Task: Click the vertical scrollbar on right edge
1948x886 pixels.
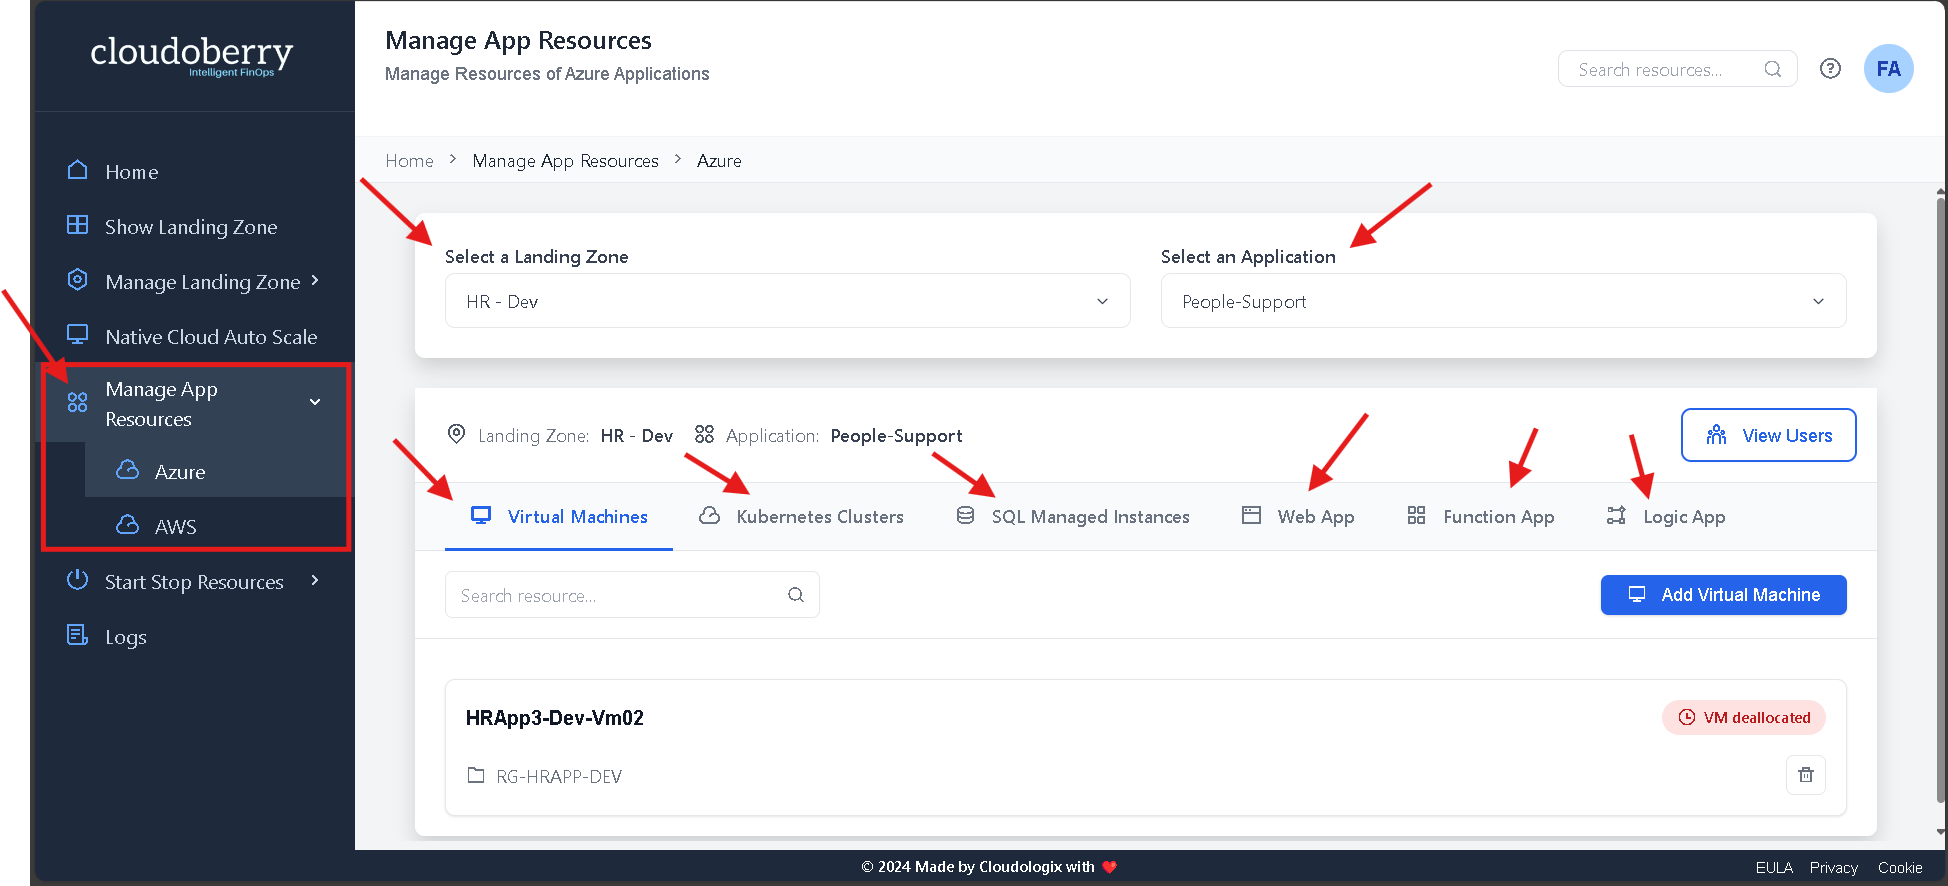Action: 1940,500
